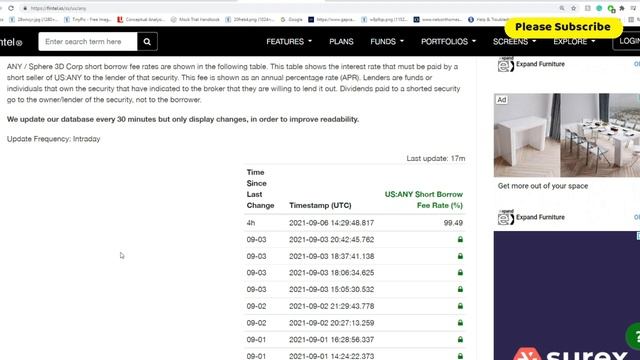Open the FEATURES dropdown menu
The width and height of the screenshot is (640, 360).
(x=289, y=42)
